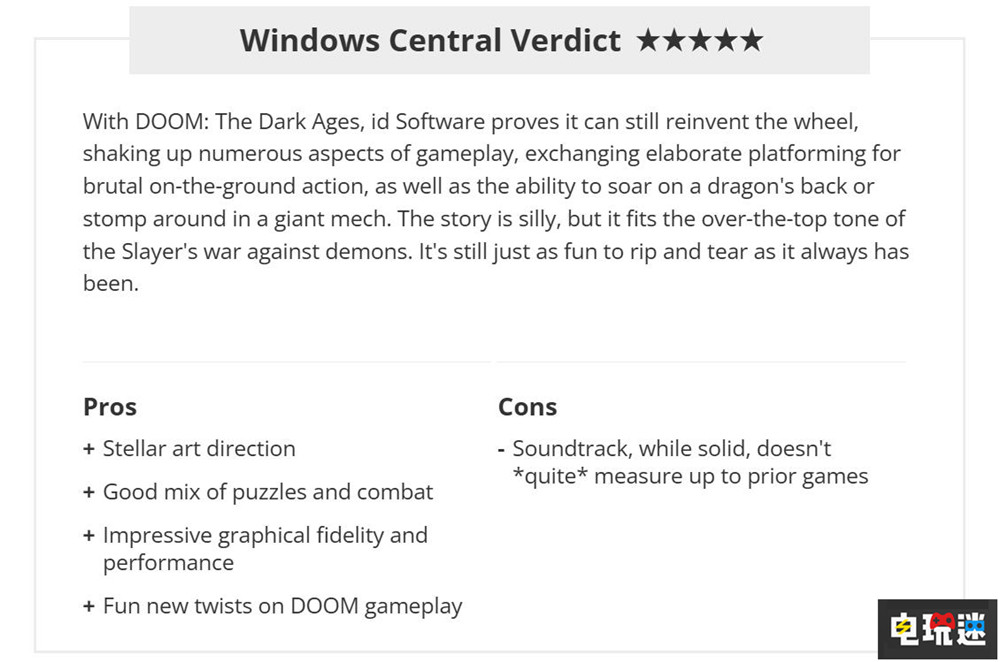Click the Fun new twists on DOOM gameplay text
Screen dimensions: 1000x662
click(282, 606)
